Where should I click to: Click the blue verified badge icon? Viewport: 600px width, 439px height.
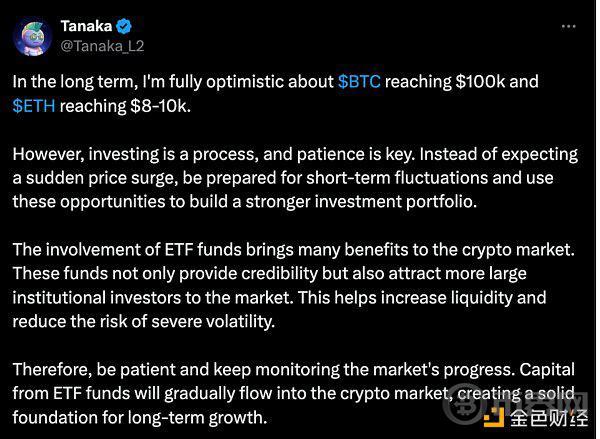[124, 26]
